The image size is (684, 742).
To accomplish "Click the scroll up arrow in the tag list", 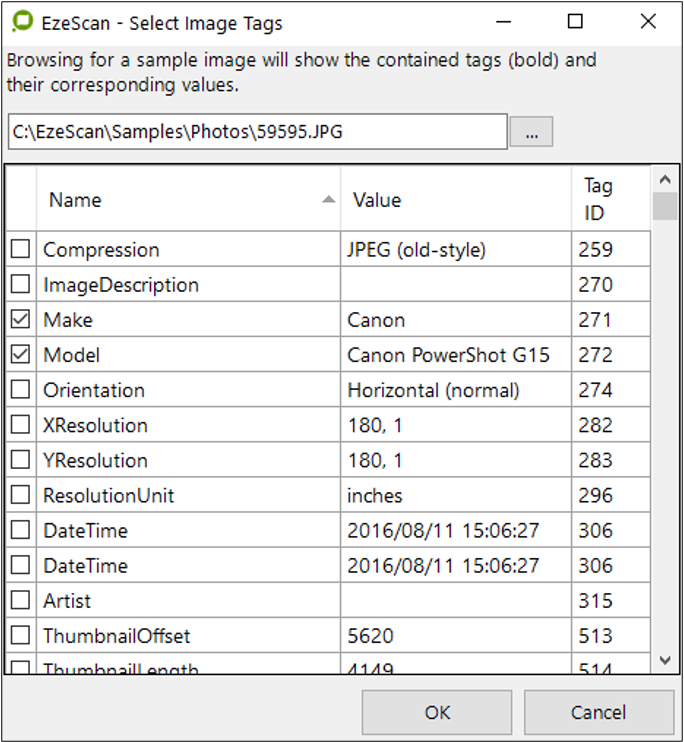I will (x=664, y=179).
